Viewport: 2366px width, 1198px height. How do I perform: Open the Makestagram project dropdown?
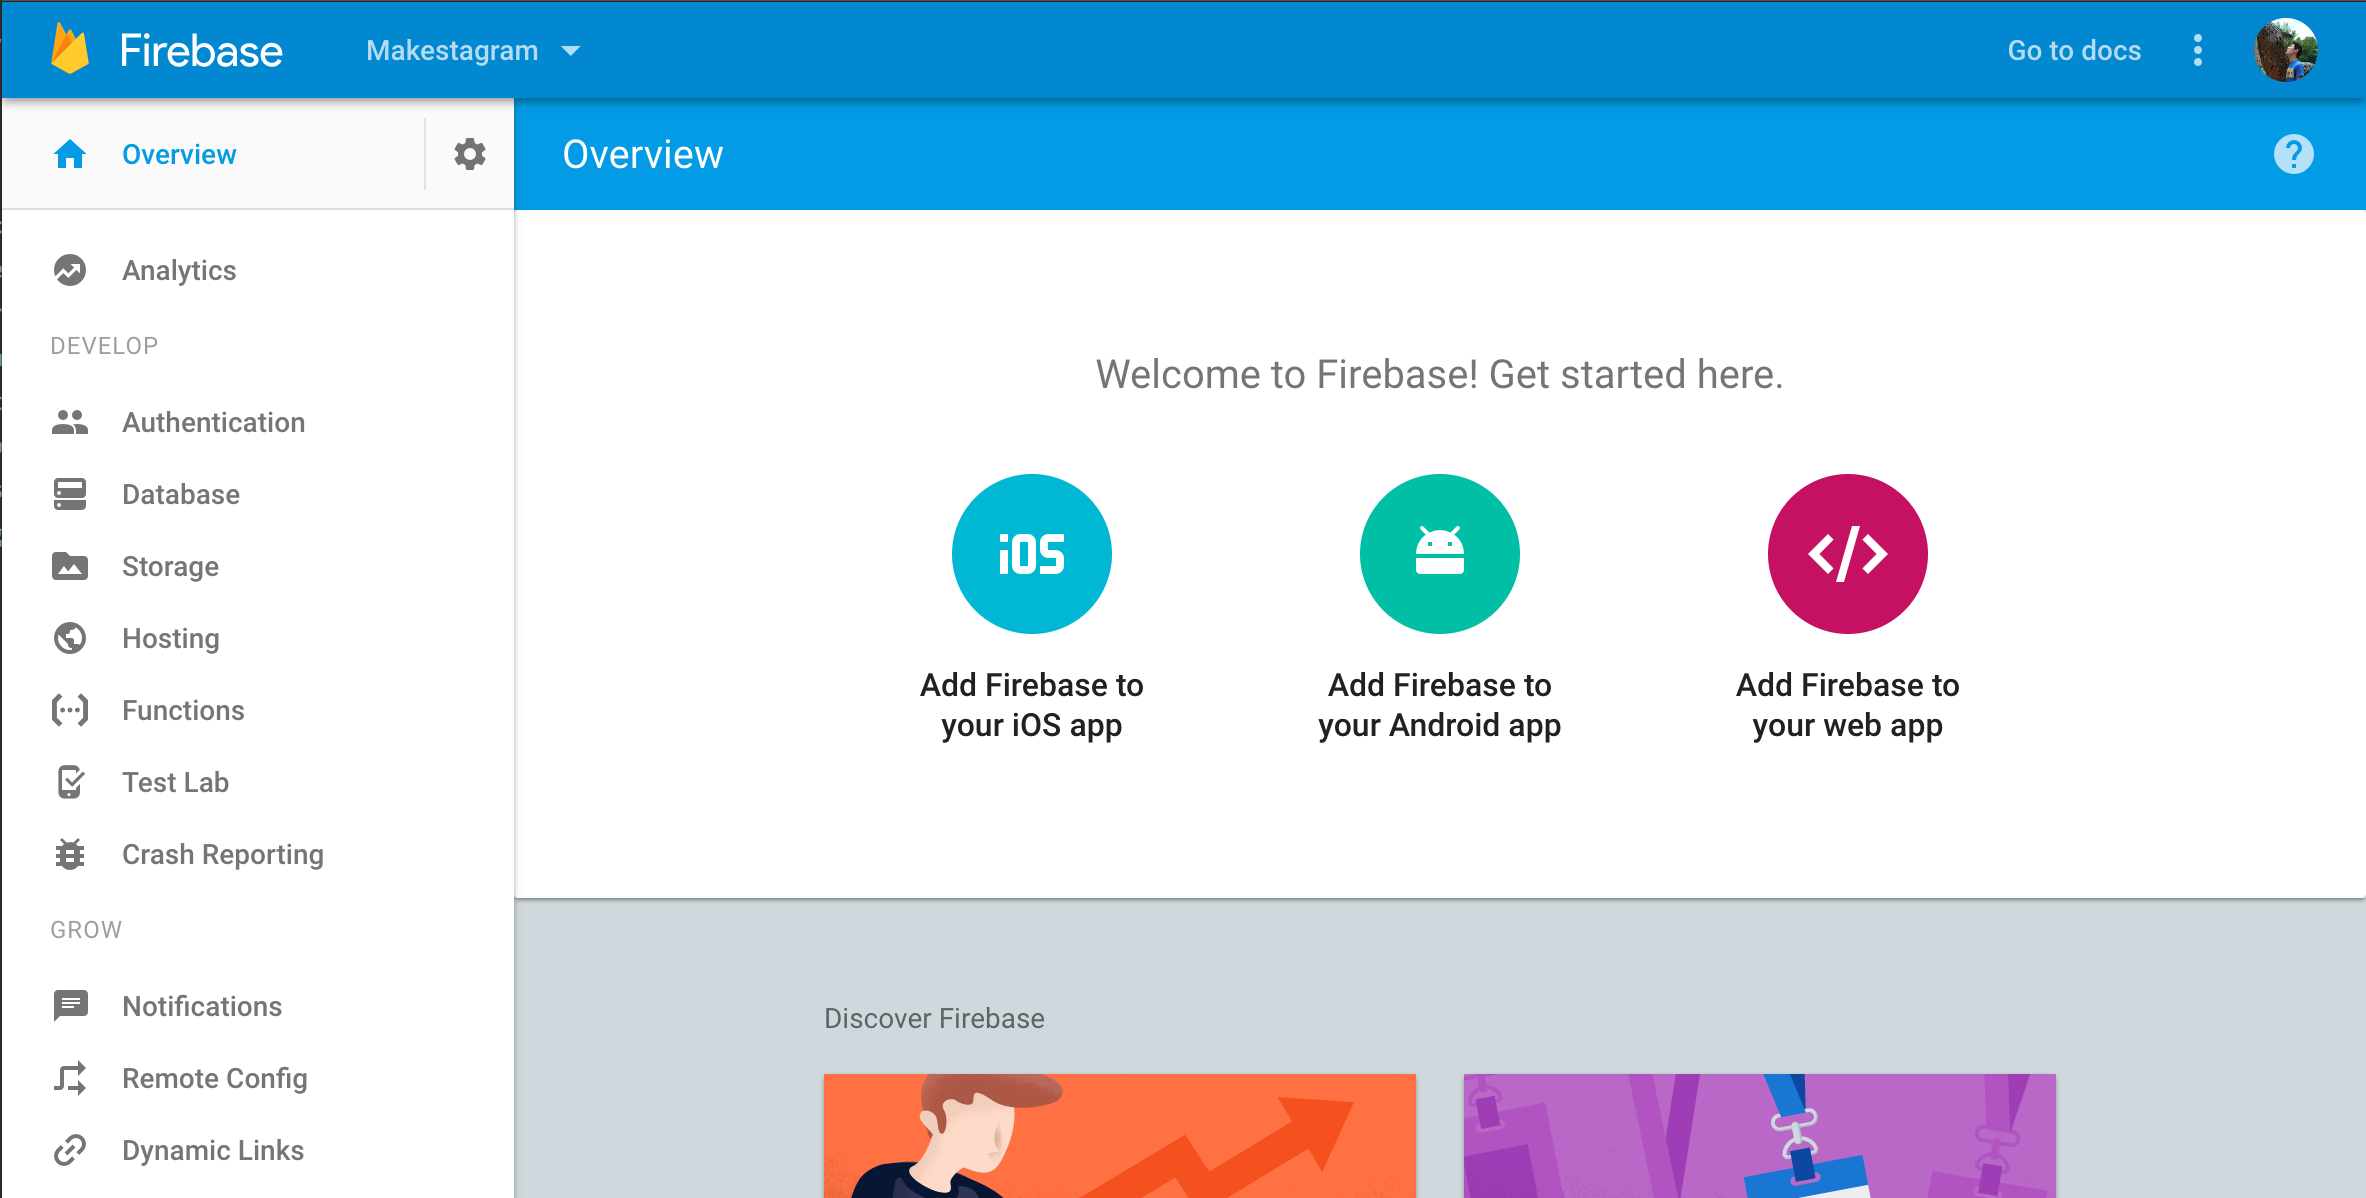tap(473, 50)
